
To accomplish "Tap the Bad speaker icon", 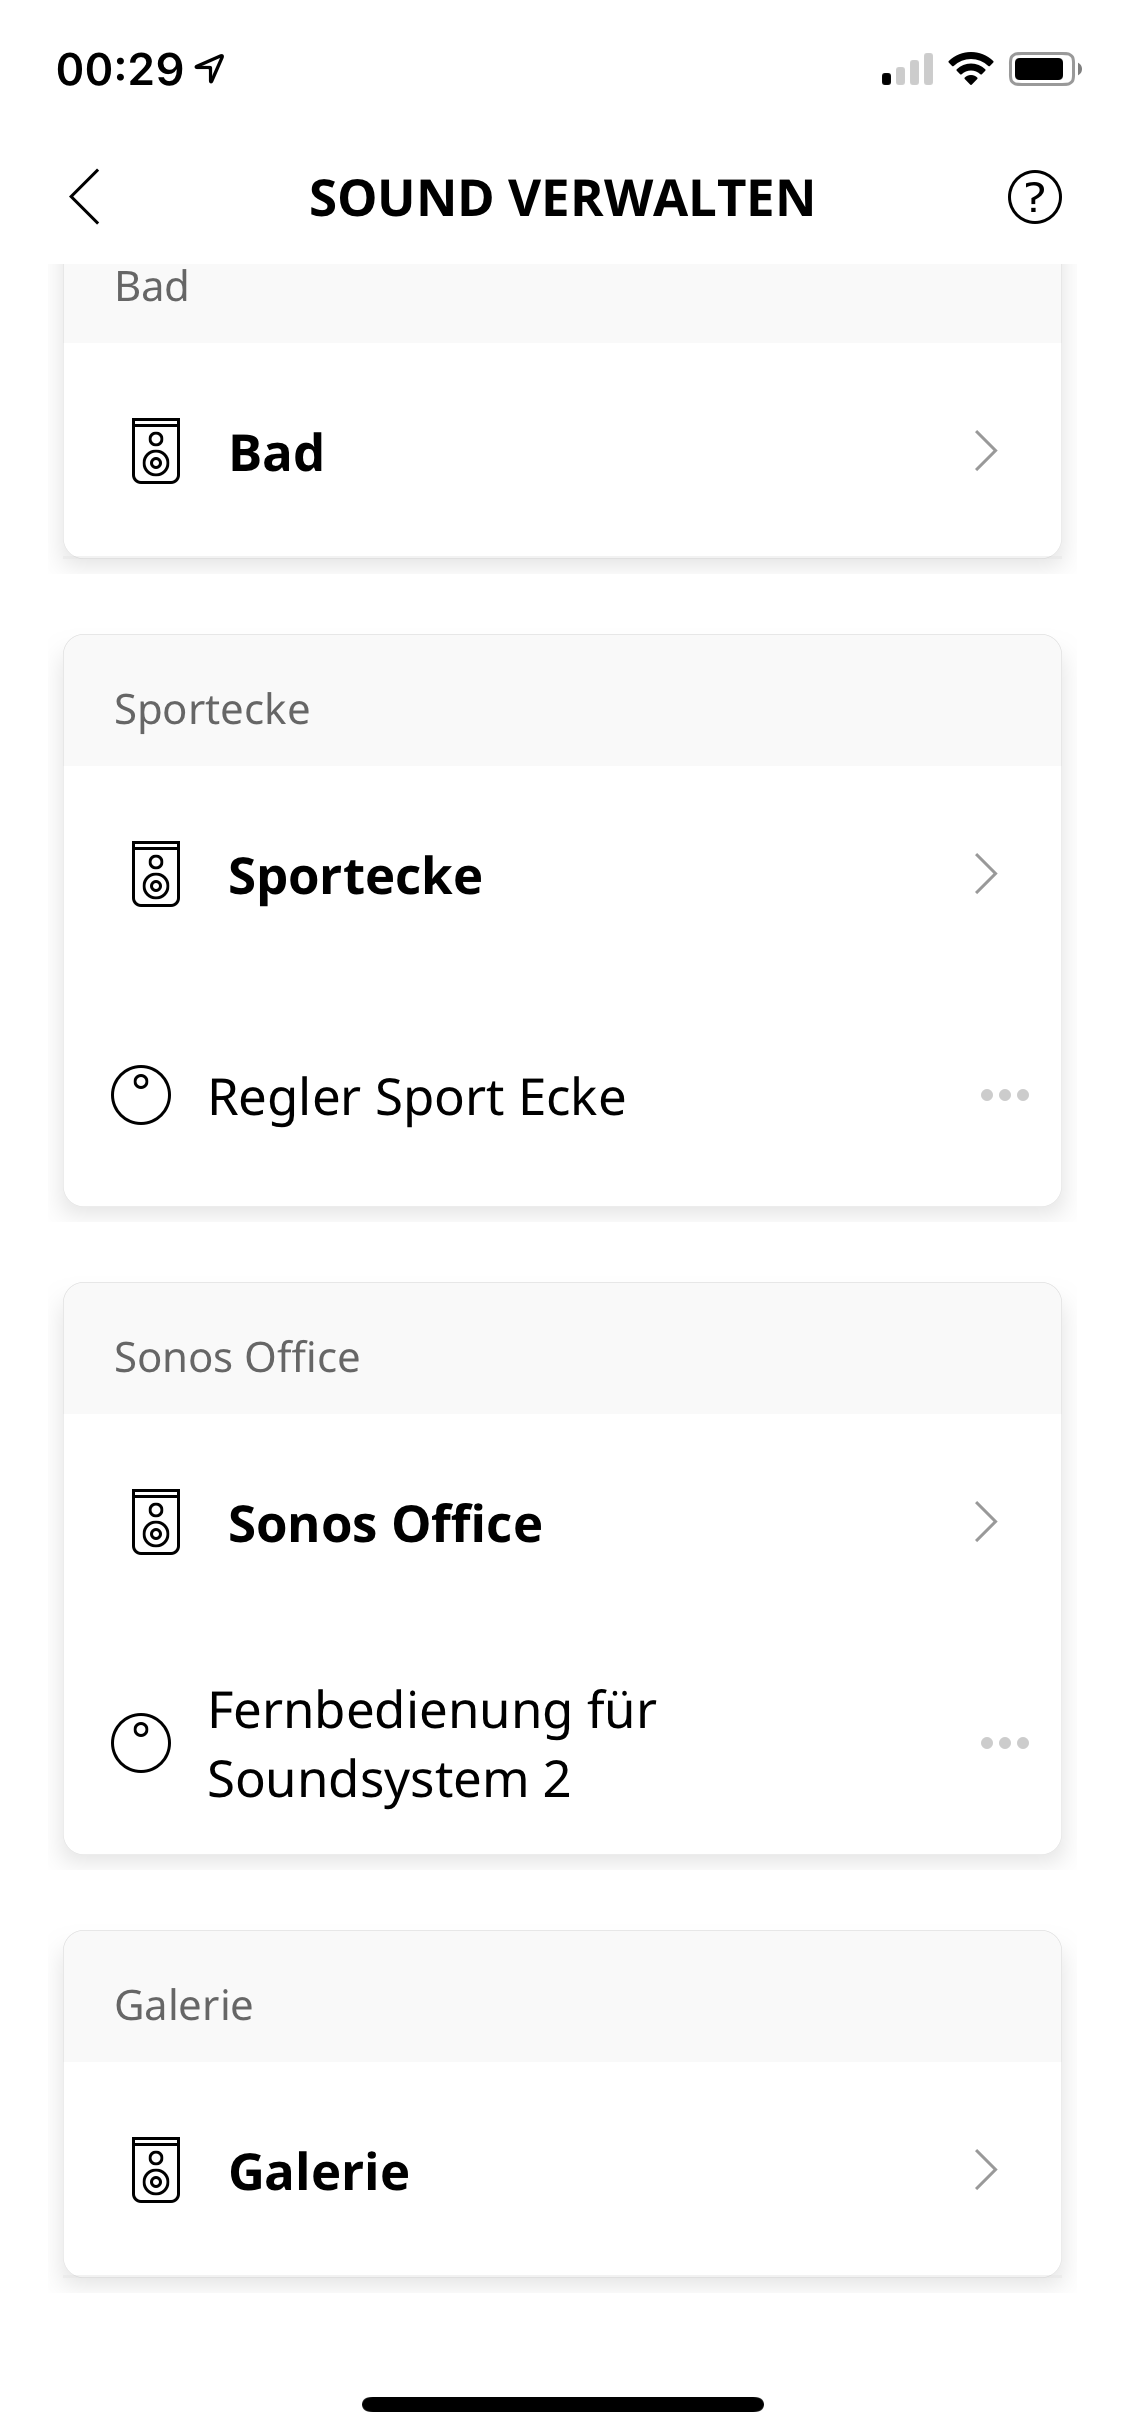I will [x=156, y=451].
